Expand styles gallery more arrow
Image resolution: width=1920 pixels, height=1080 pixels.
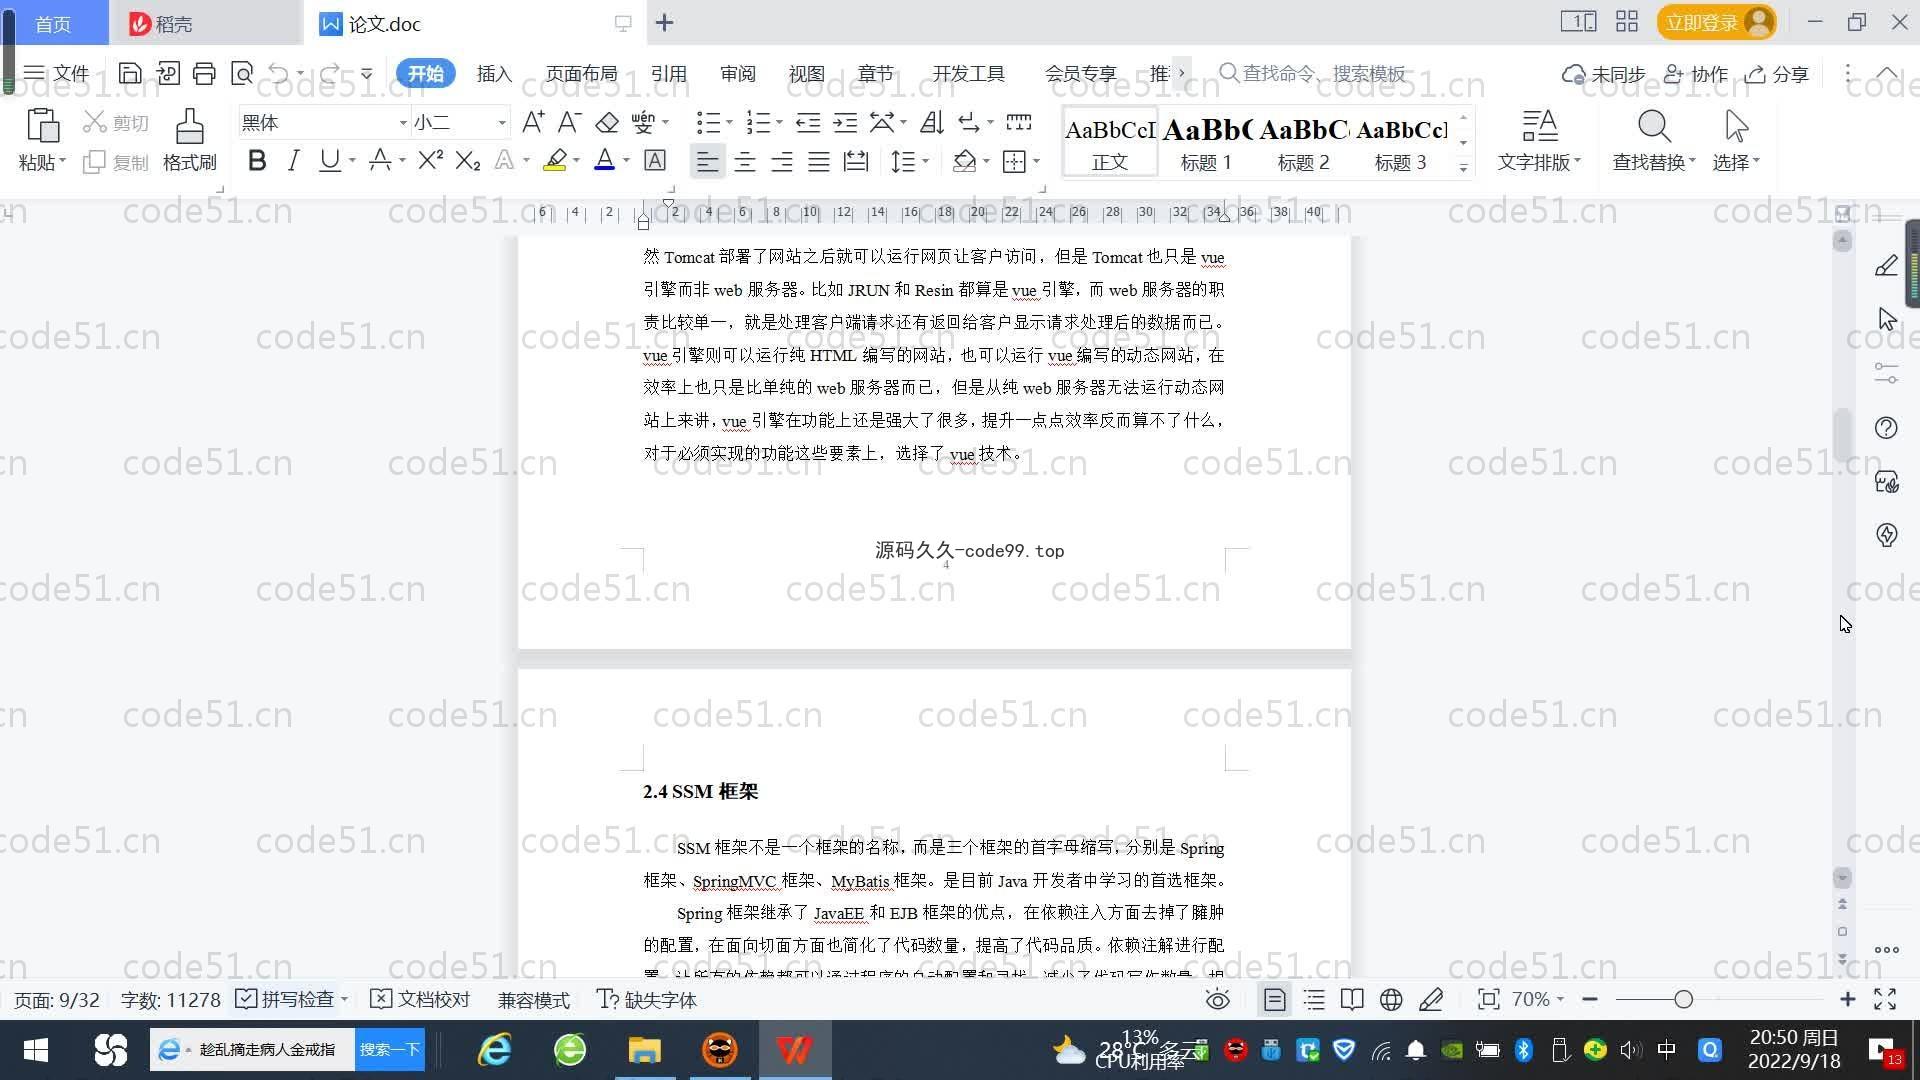pyautogui.click(x=1463, y=168)
